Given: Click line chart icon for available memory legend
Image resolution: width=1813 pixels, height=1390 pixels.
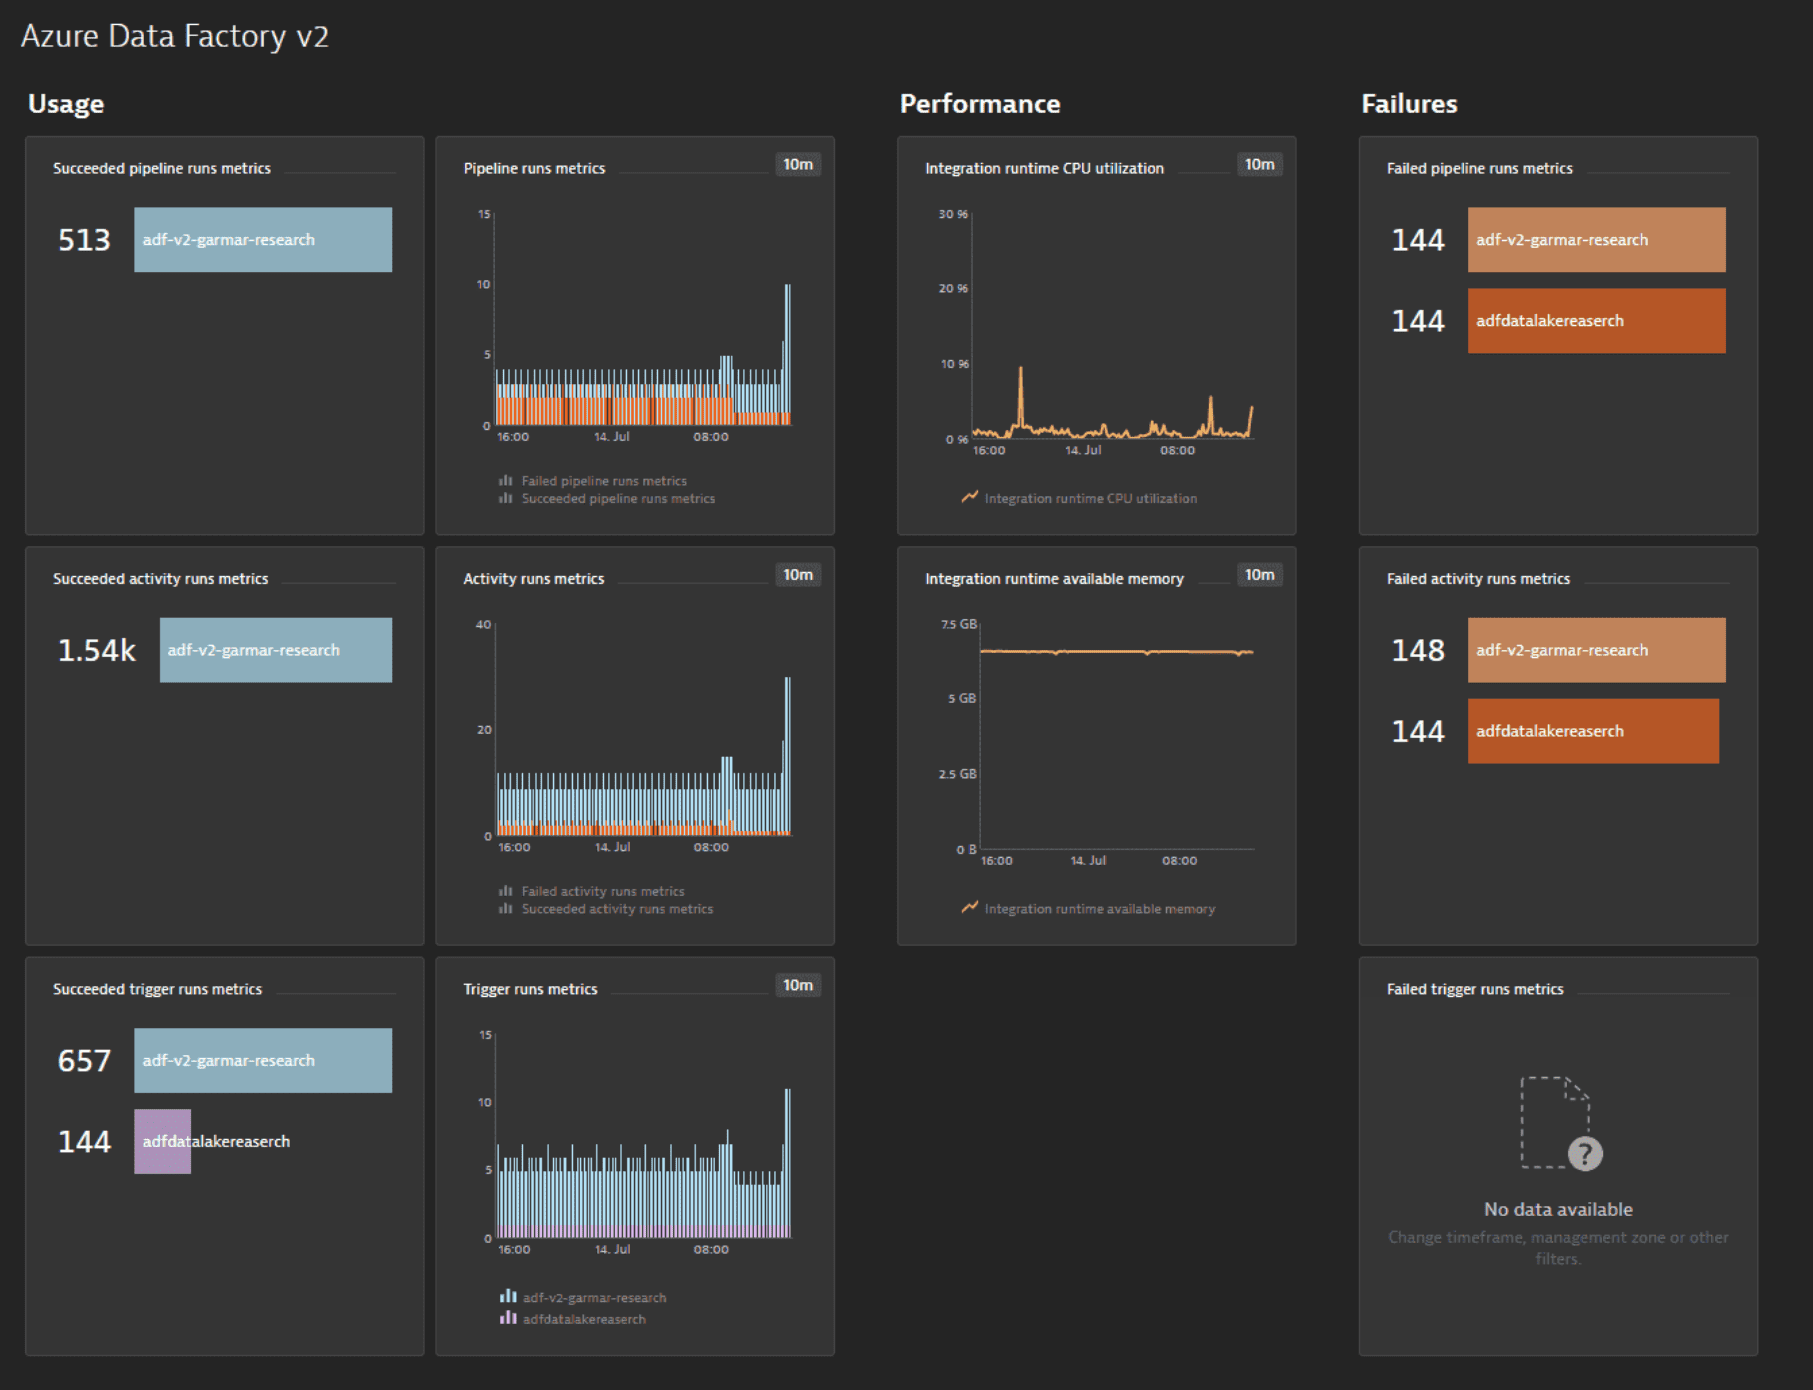Looking at the screenshot, I should point(969,908).
